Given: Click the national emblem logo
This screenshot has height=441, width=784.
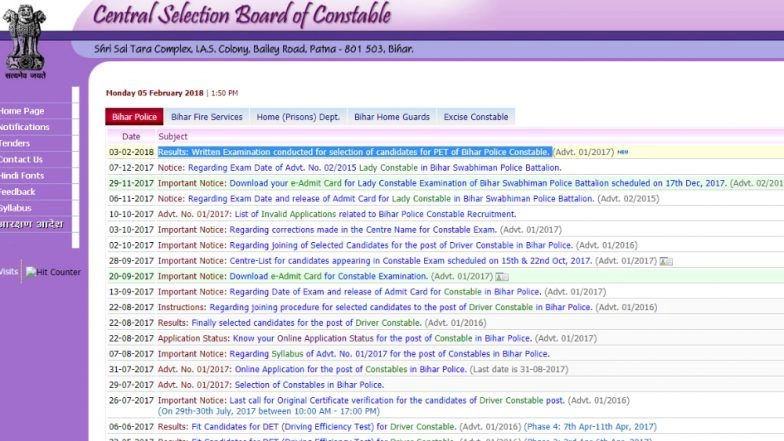Looking at the screenshot, I should point(24,42).
